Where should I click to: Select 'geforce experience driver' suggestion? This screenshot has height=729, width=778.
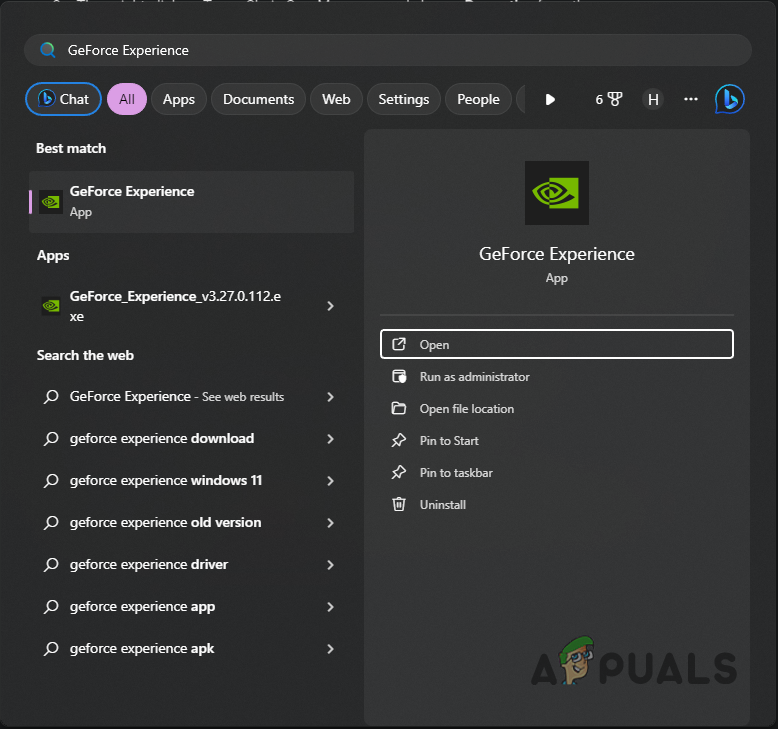click(x=192, y=565)
